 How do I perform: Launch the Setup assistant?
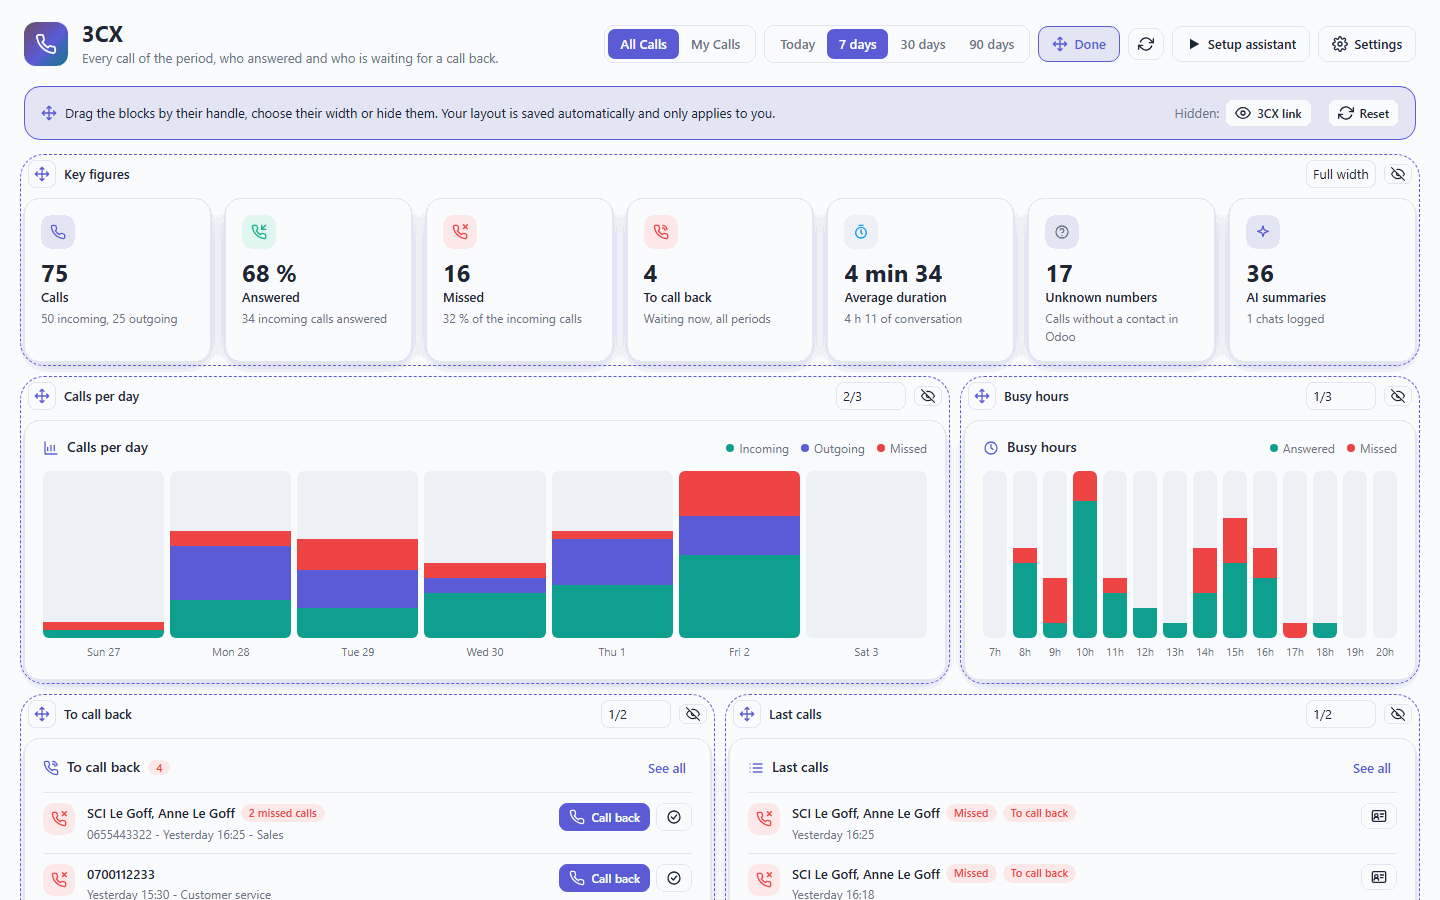pos(1241,44)
